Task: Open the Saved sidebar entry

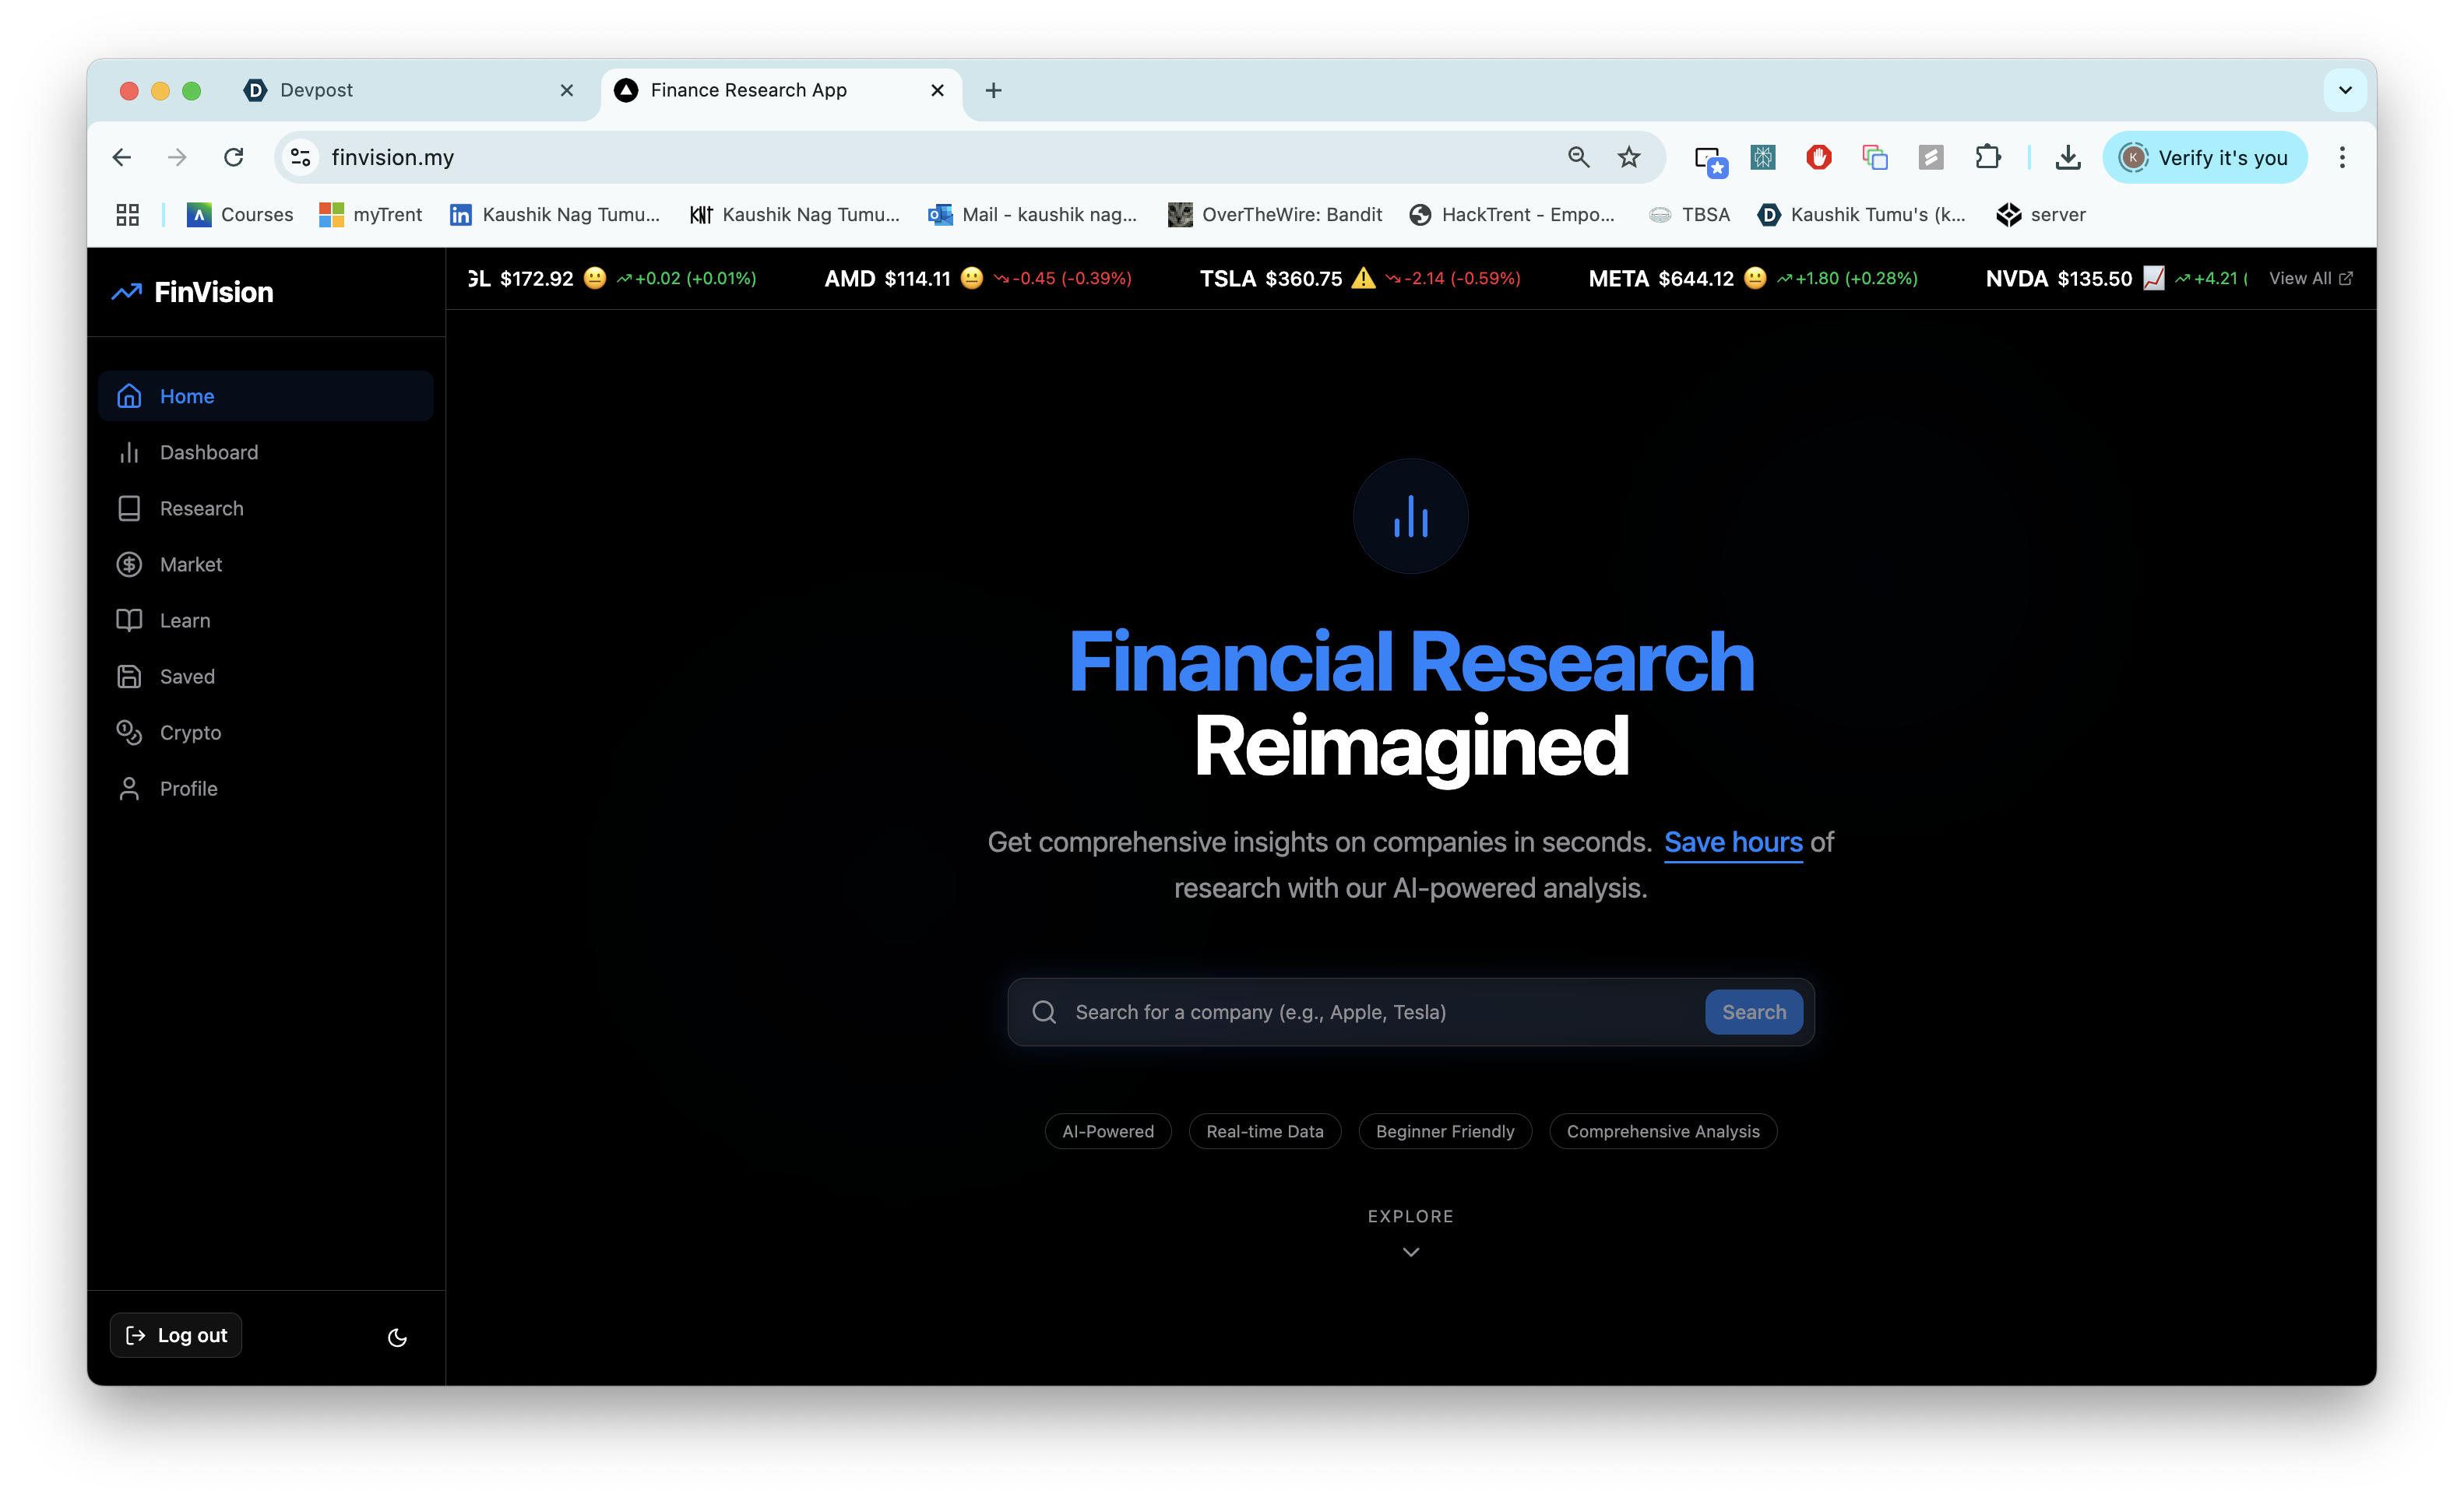Action: tap(187, 677)
